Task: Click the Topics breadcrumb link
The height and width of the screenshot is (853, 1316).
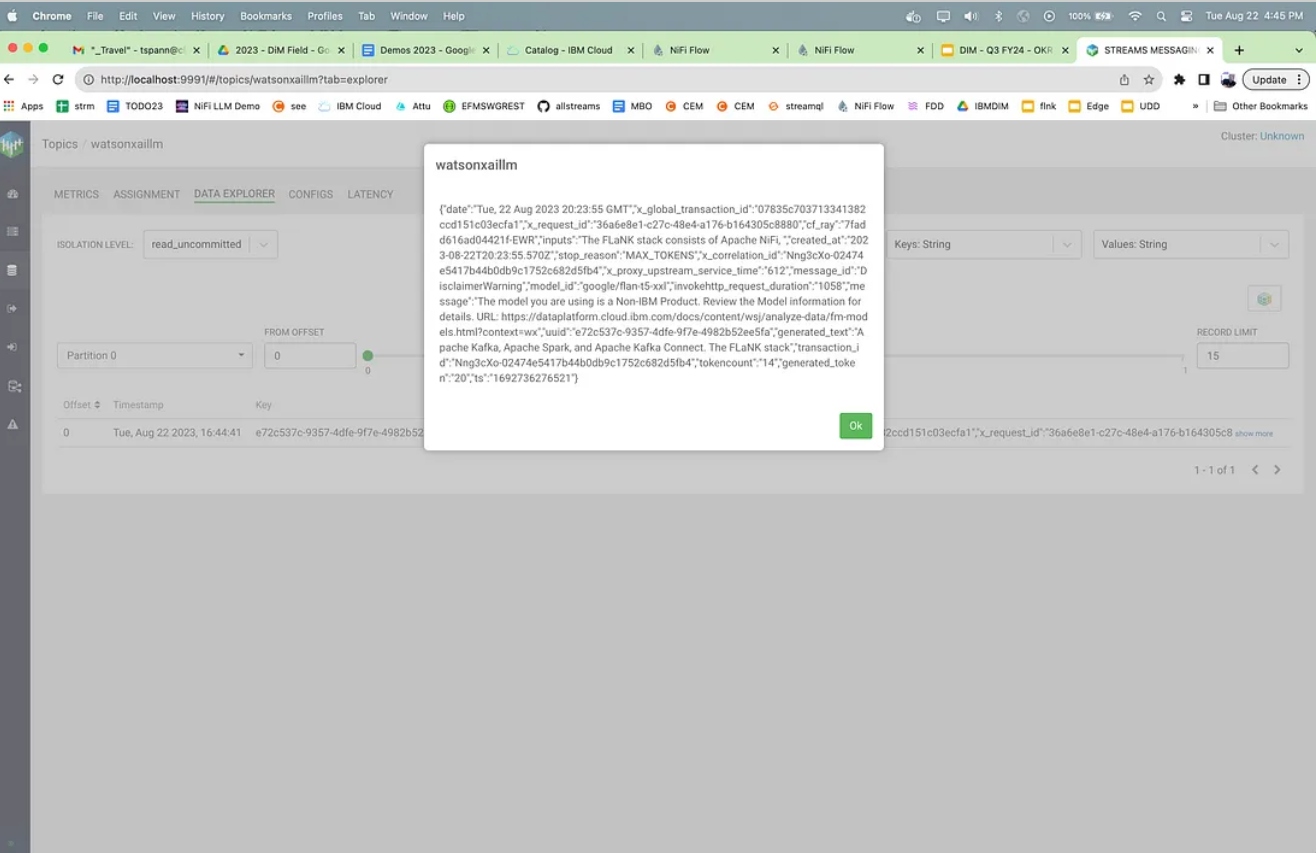Action: click(x=59, y=144)
